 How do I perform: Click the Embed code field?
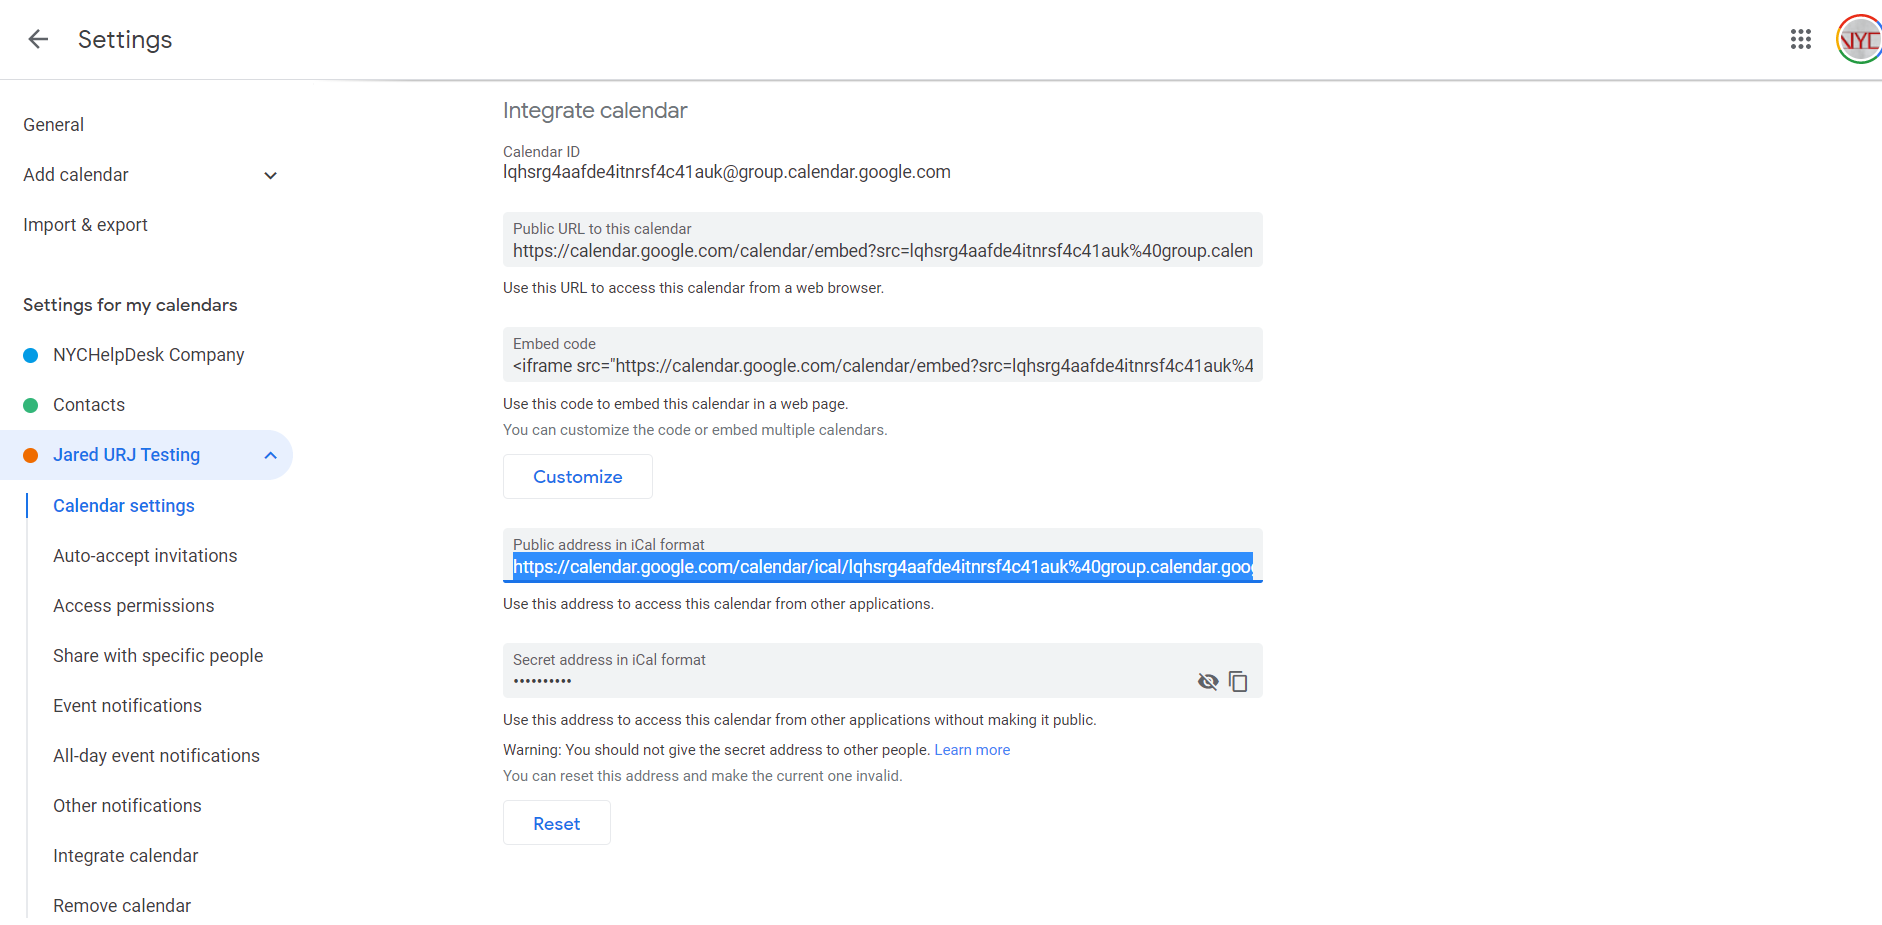pyautogui.click(x=882, y=366)
